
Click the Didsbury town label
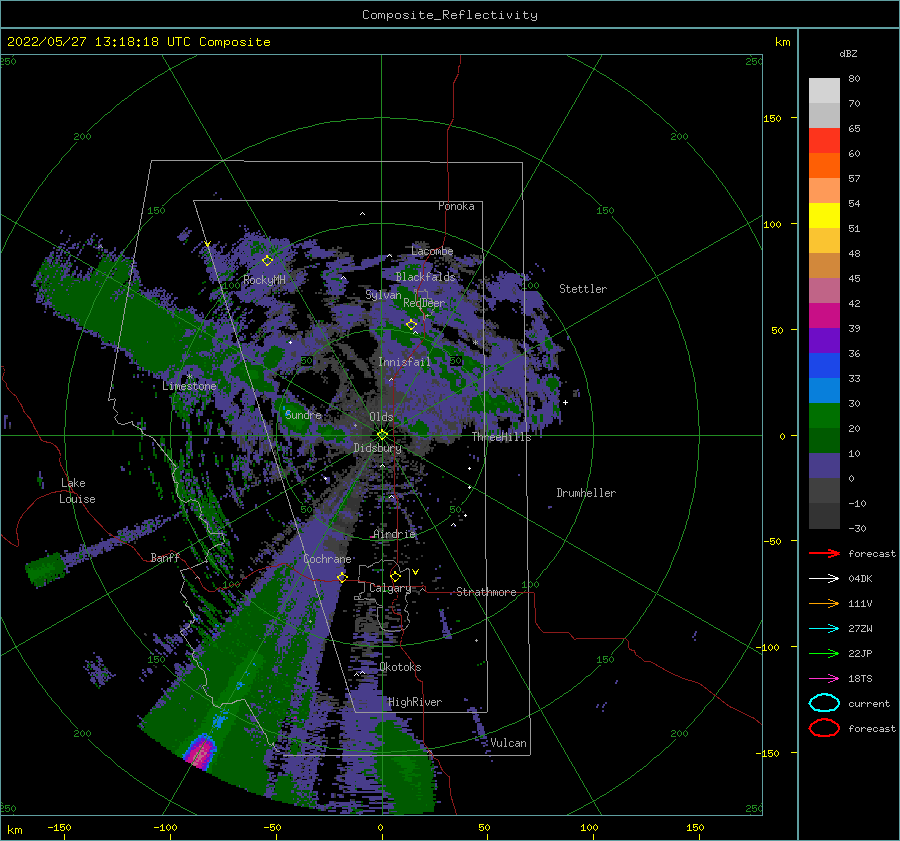(378, 448)
